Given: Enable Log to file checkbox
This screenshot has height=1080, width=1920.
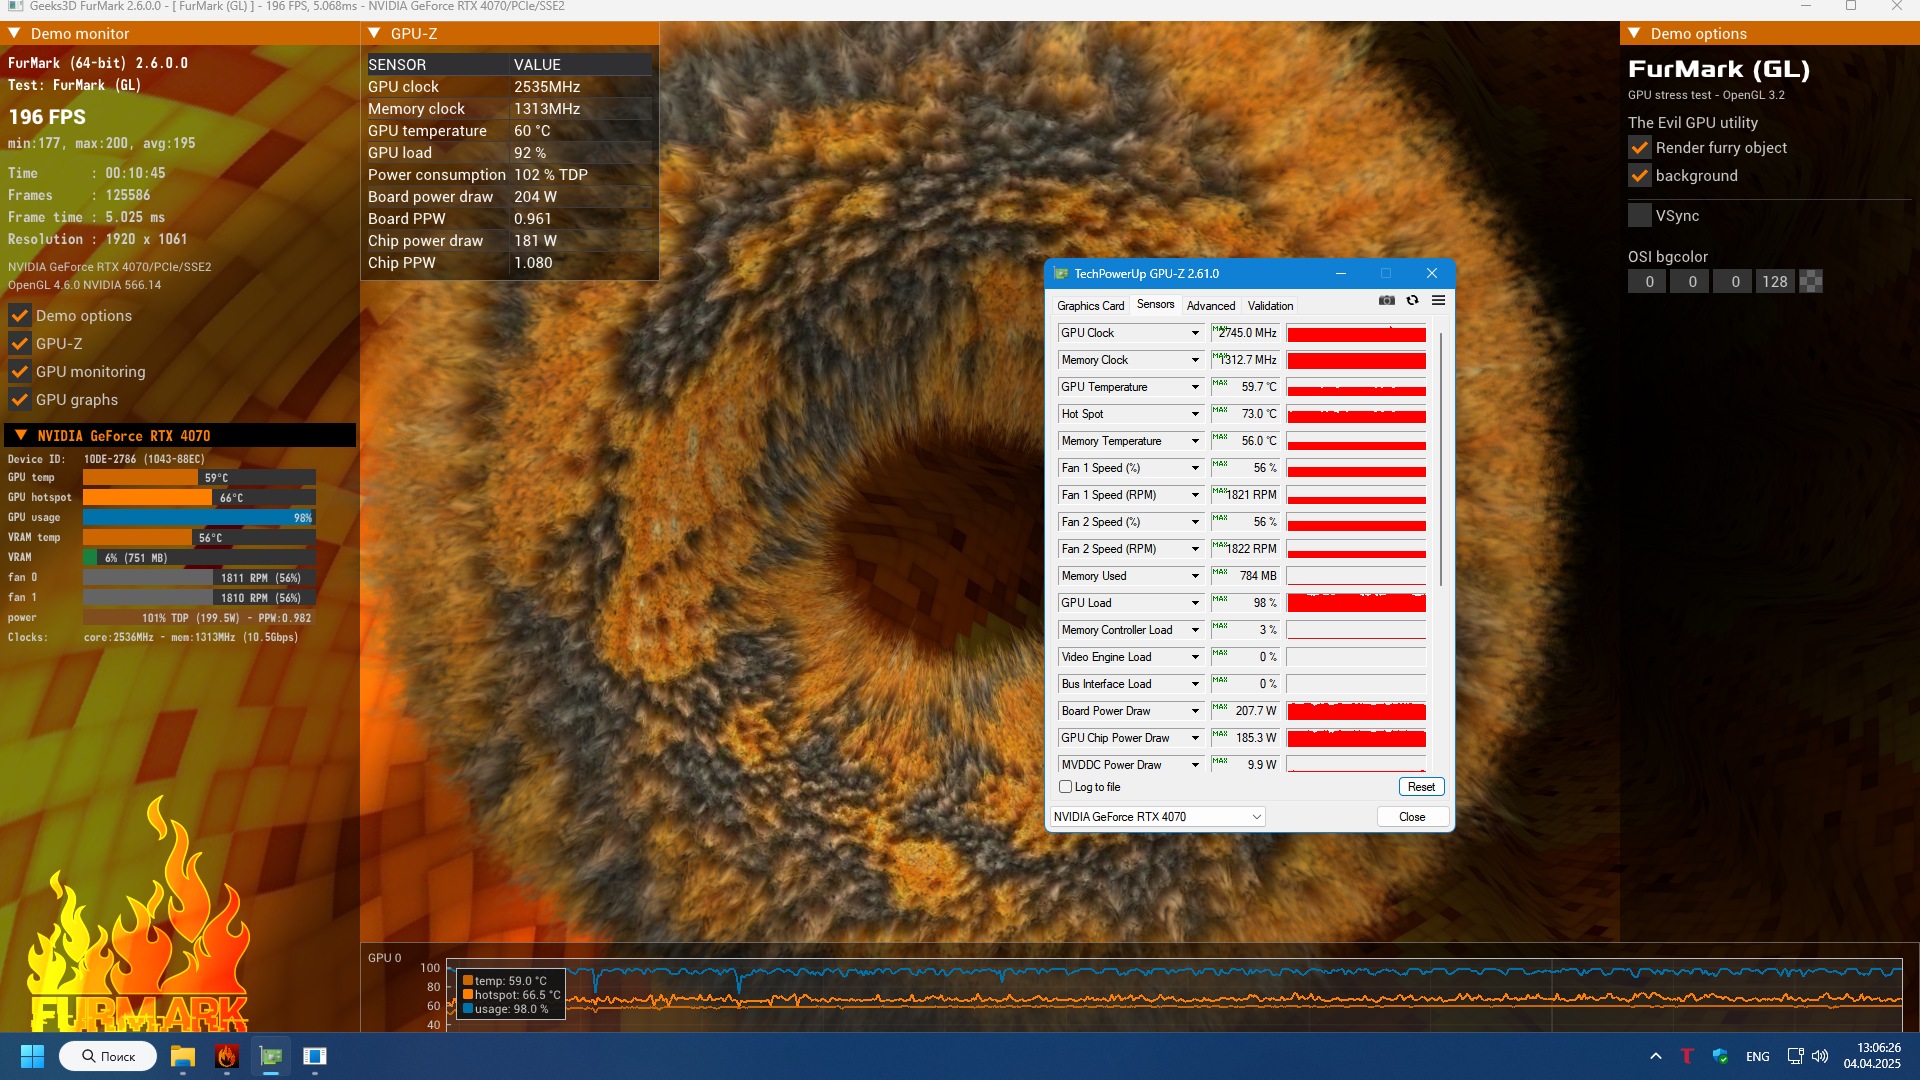Looking at the screenshot, I should click(1066, 787).
